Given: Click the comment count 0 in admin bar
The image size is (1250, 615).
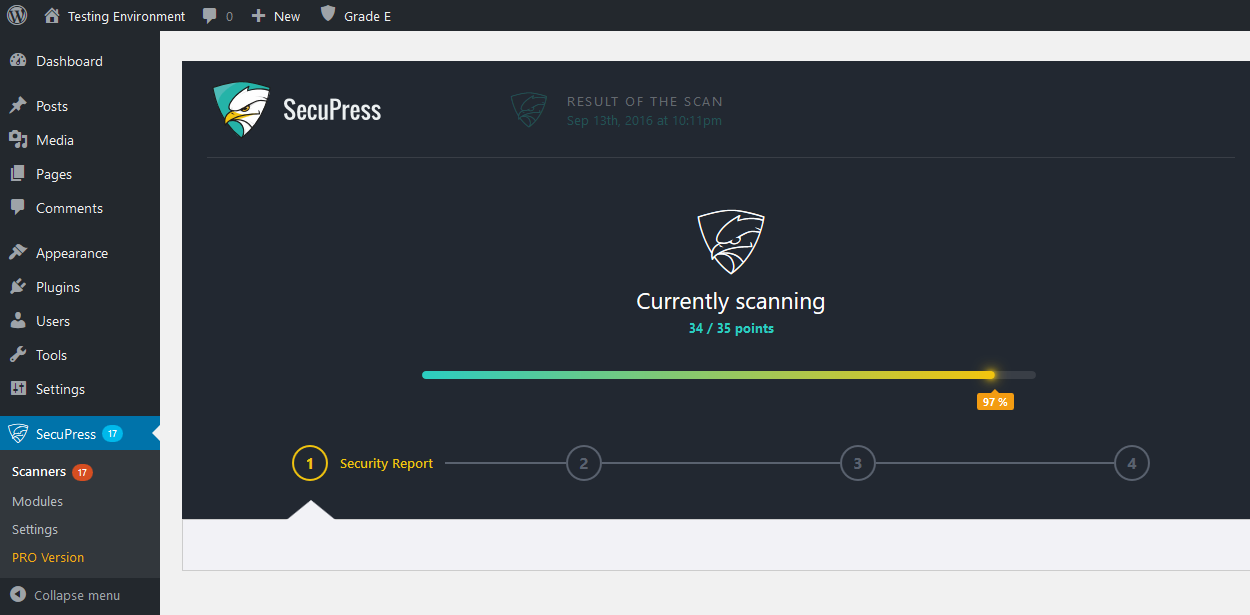Looking at the screenshot, I should [229, 16].
